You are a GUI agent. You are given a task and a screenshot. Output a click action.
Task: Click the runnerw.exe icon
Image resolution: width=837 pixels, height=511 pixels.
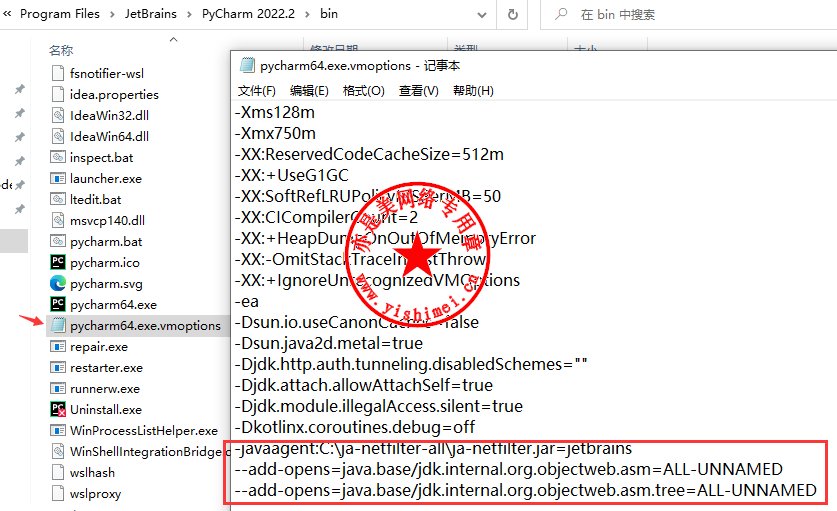point(58,388)
